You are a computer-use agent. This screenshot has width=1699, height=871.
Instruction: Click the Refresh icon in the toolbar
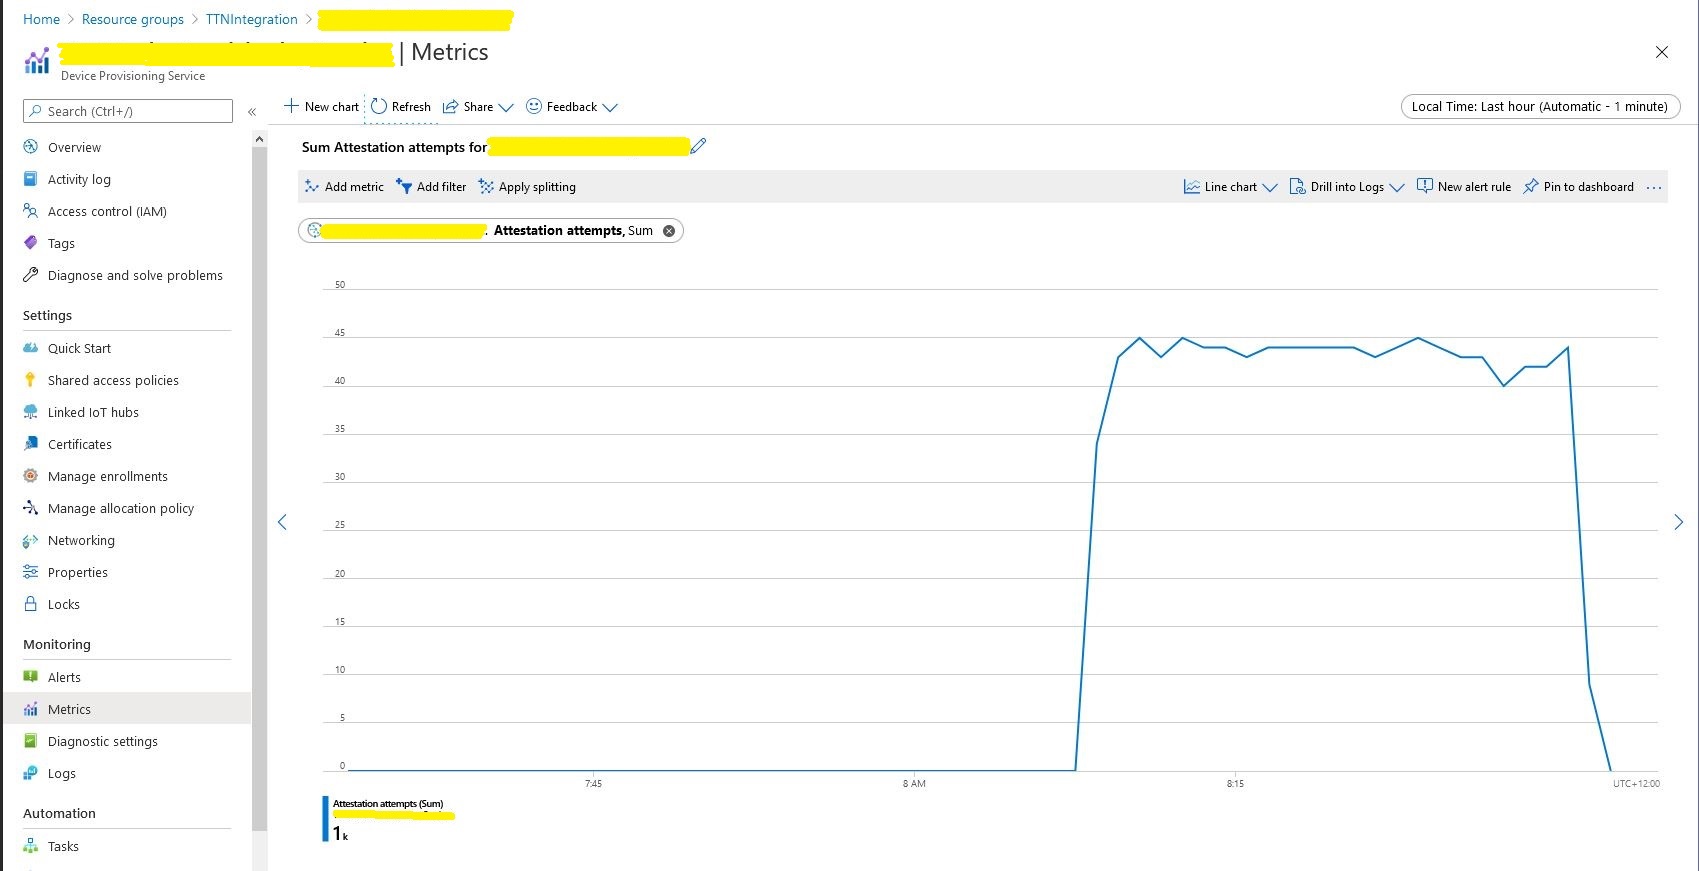point(379,107)
